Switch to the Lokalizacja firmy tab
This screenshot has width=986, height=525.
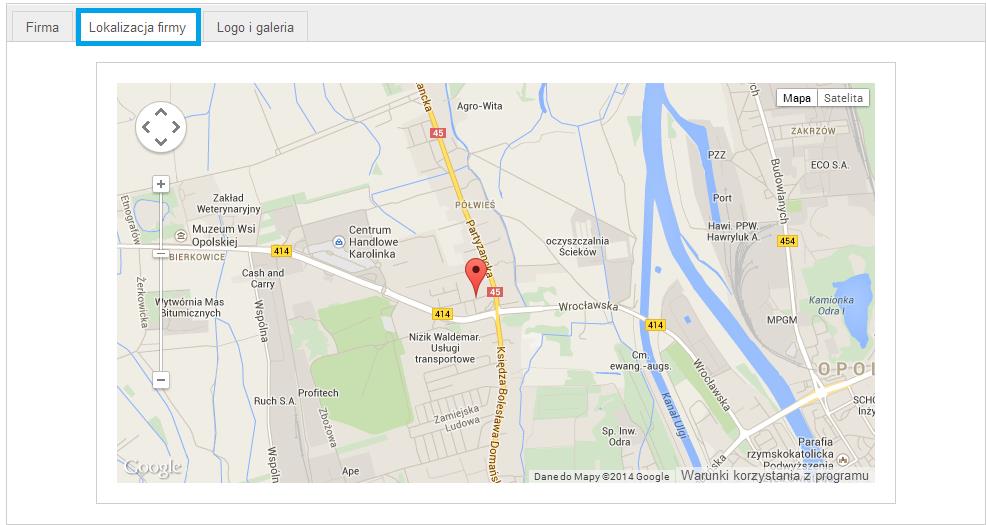(x=138, y=27)
